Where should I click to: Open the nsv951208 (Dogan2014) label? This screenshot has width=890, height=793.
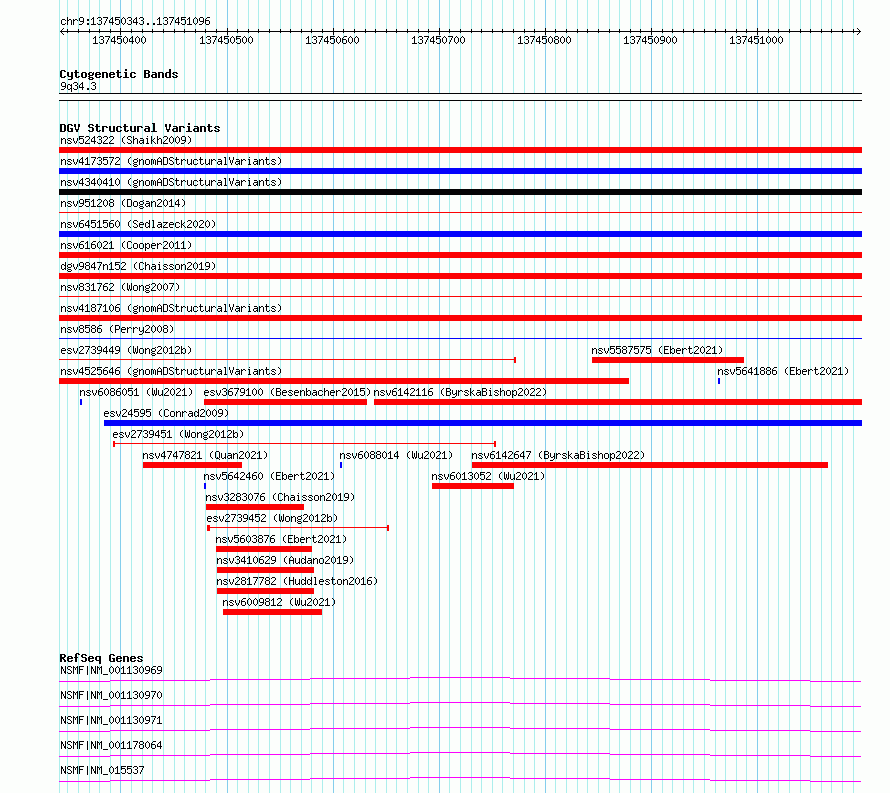[x=123, y=203]
